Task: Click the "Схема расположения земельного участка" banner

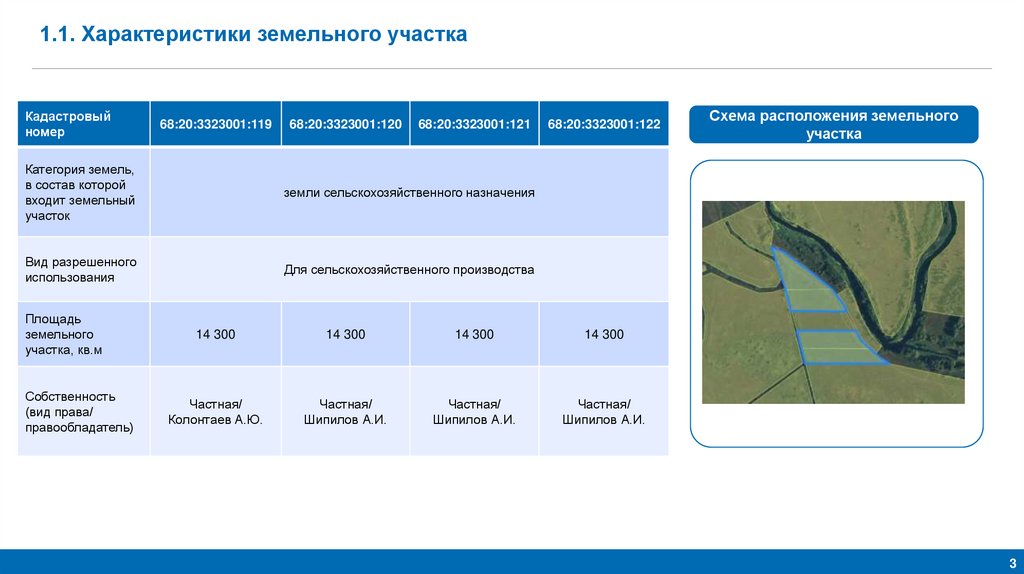Action: click(834, 124)
